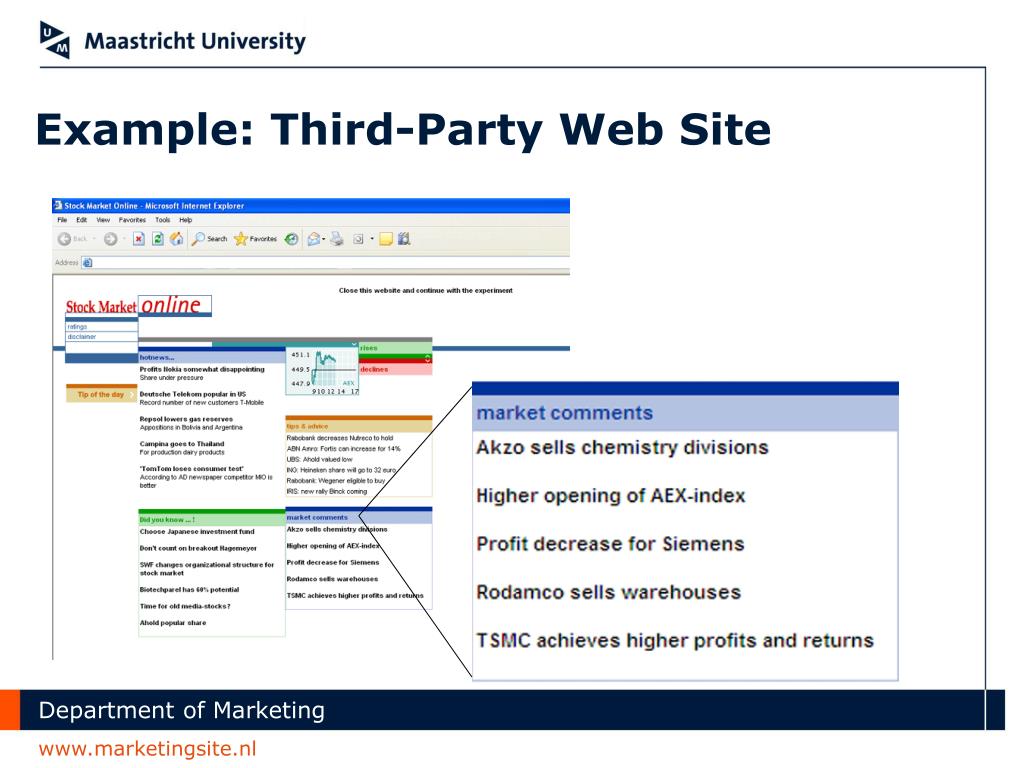
Task: Open the Tools menu
Action: tap(163, 220)
